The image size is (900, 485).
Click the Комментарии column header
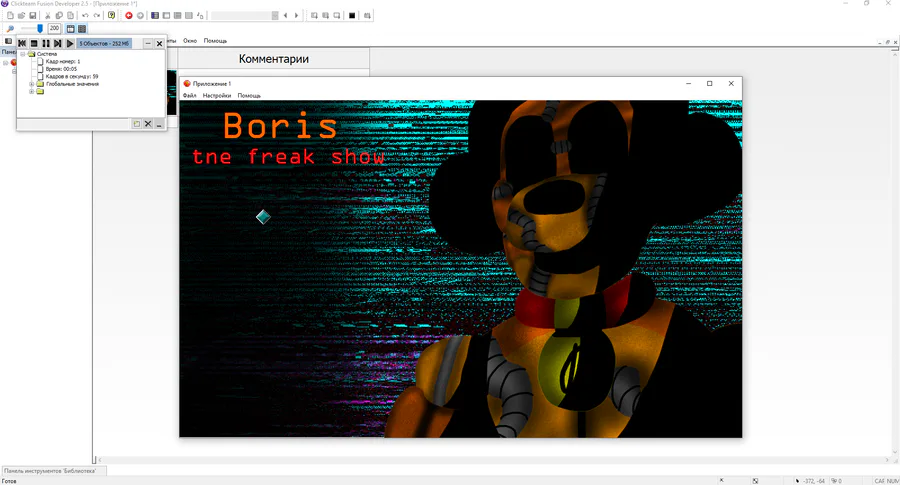274,59
